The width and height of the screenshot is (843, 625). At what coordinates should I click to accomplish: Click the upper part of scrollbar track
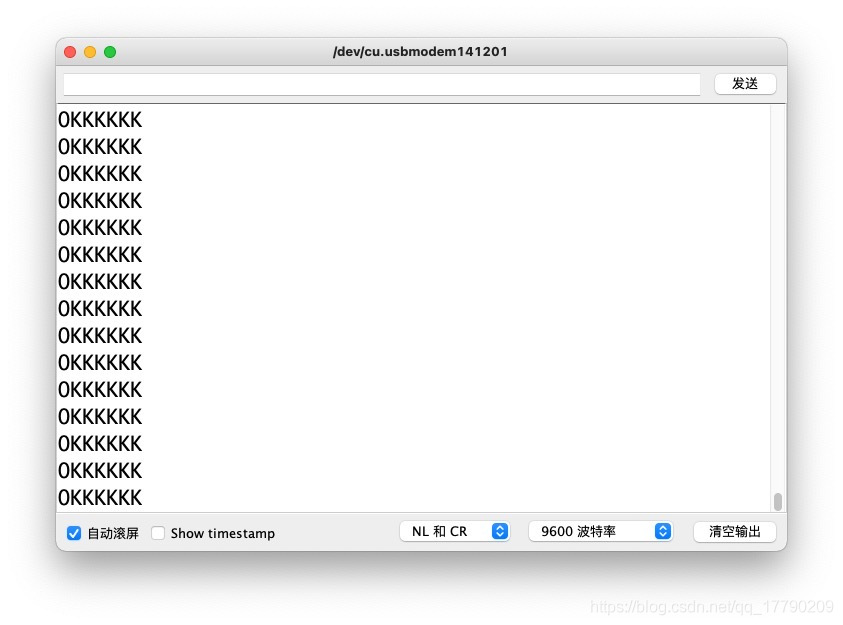pyautogui.click(x=778, y=200)
